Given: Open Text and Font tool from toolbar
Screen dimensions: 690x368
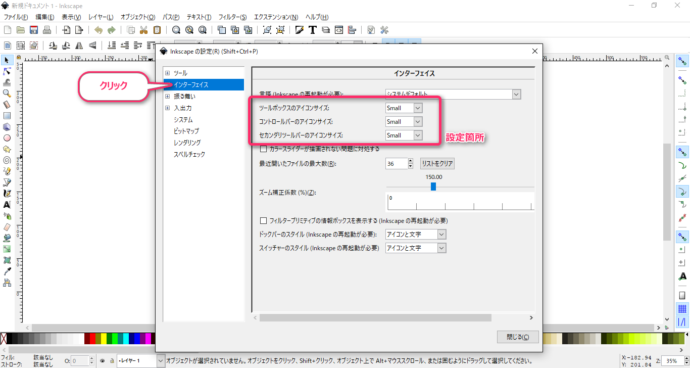Looking at the screenshot, I should [312, 30].
